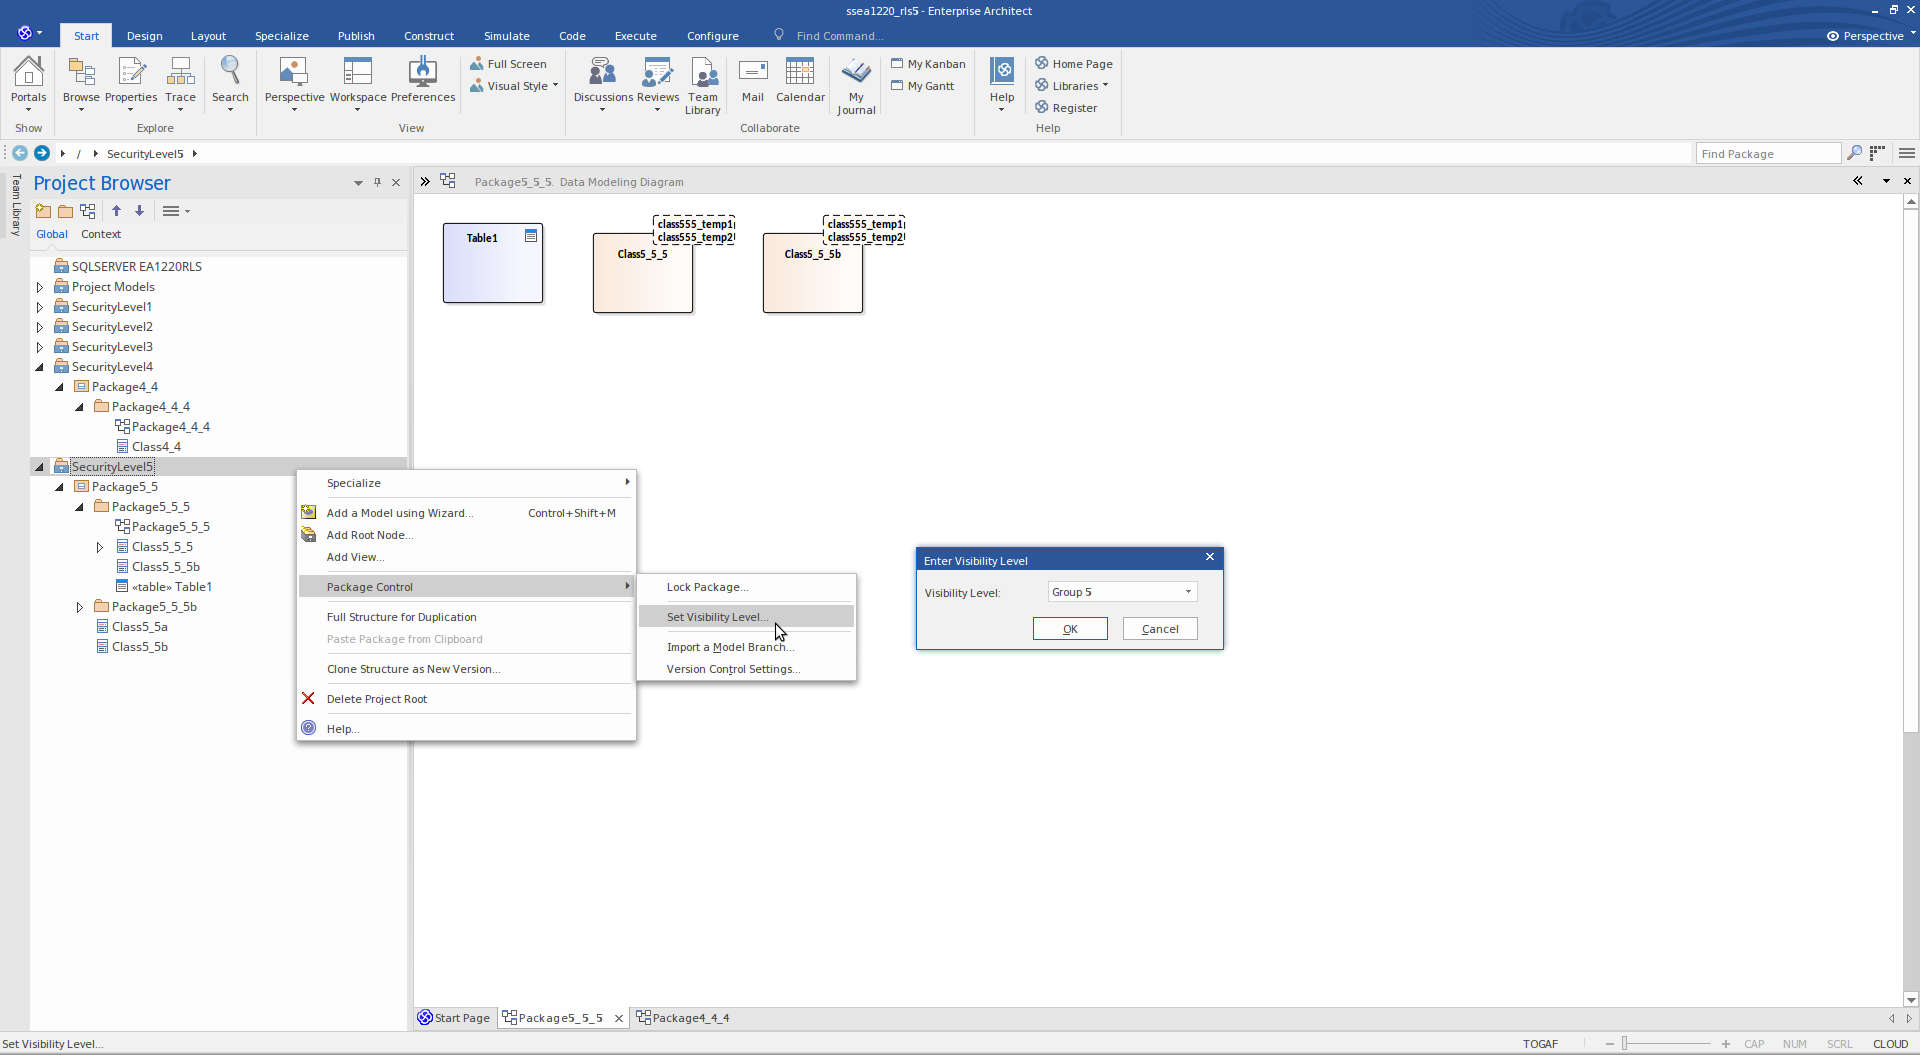
Task: Click the zoom slider in status bar
Action: (x=1666, y=1044)
